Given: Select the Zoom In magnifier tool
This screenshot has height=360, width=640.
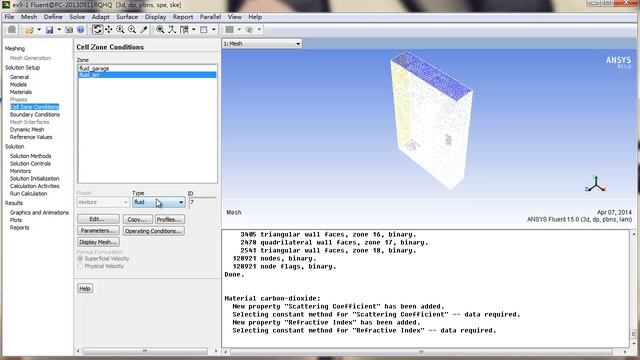Looking at the screenshot, I should [120, 29].
